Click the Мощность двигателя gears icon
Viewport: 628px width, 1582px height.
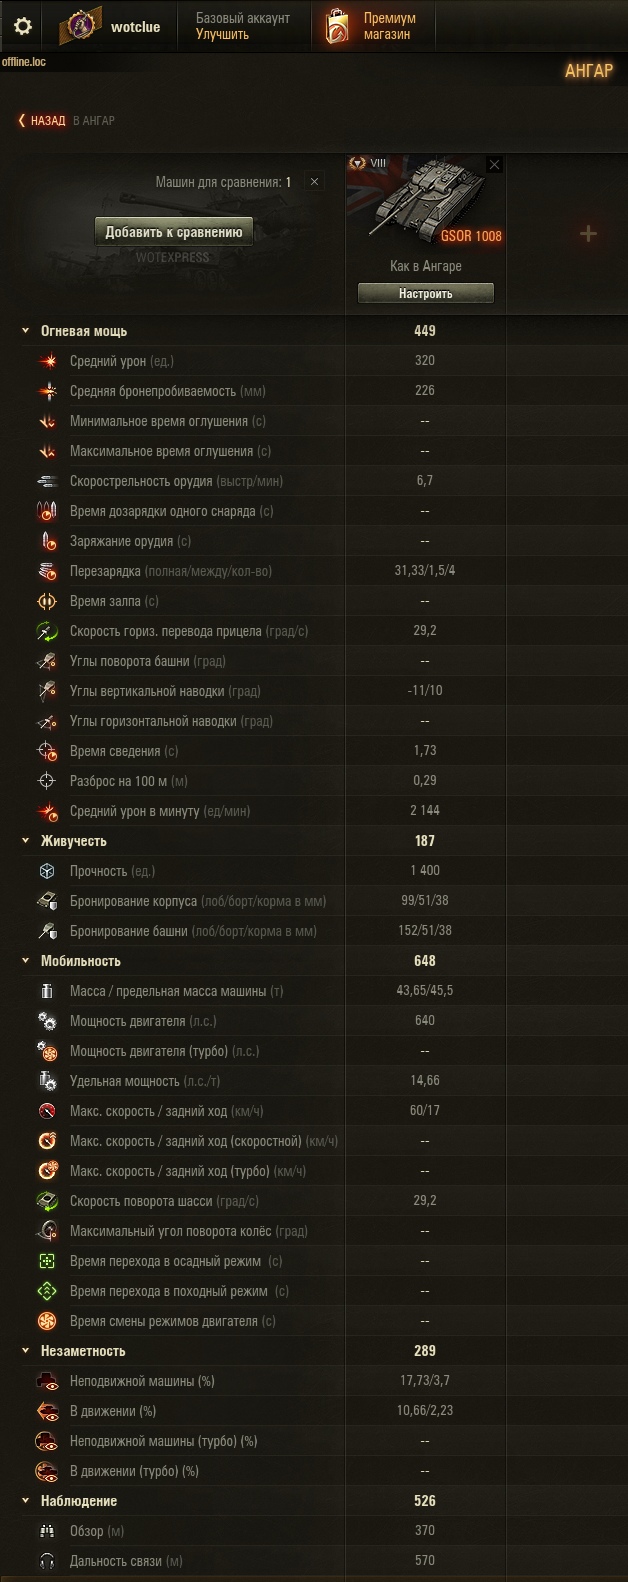point(47,1021)
